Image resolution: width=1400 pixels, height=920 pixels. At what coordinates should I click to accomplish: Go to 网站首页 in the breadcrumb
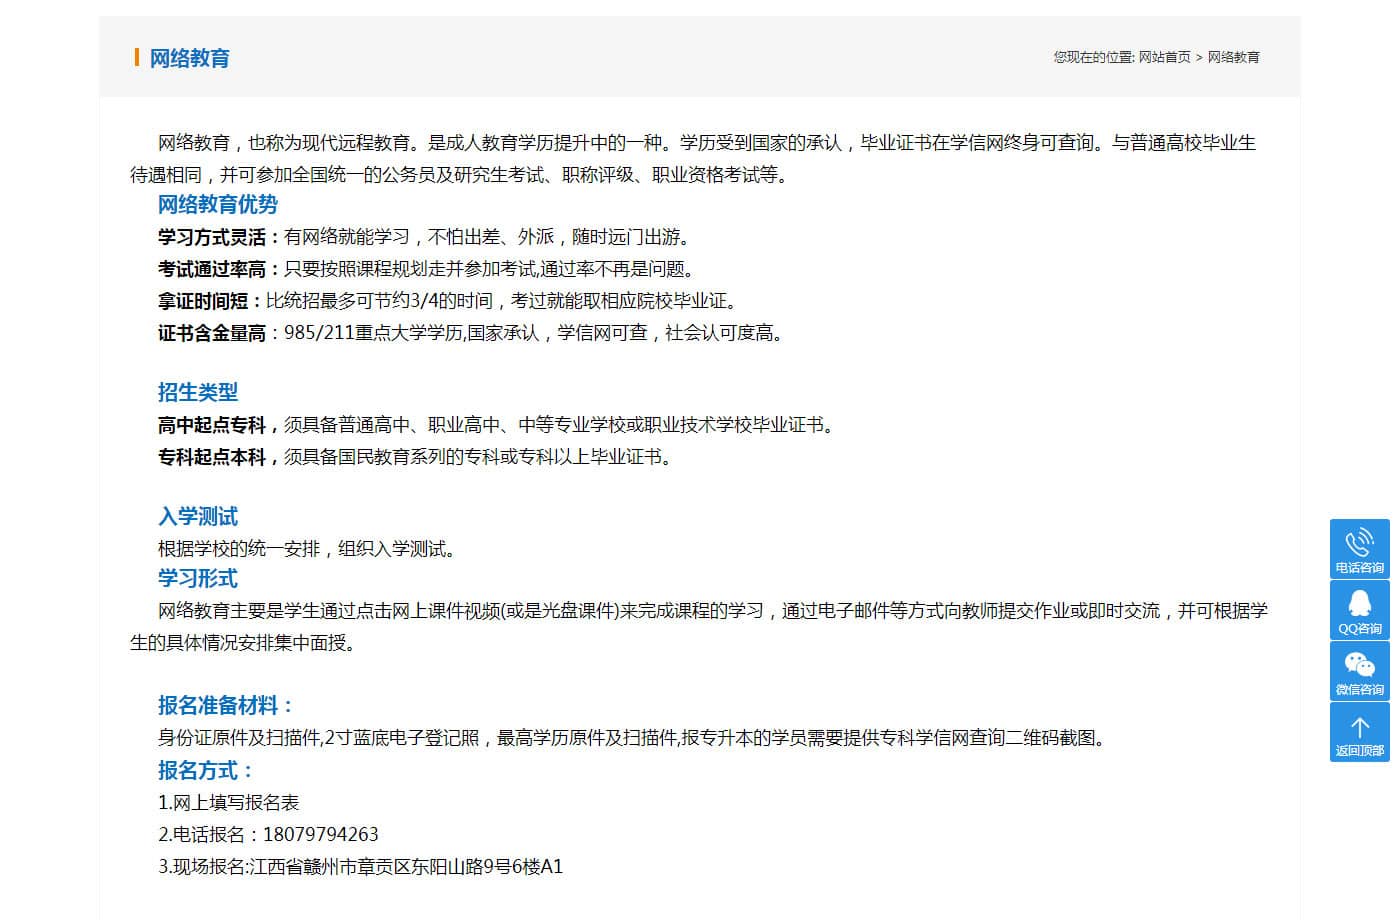click(x=1164, y=57)
